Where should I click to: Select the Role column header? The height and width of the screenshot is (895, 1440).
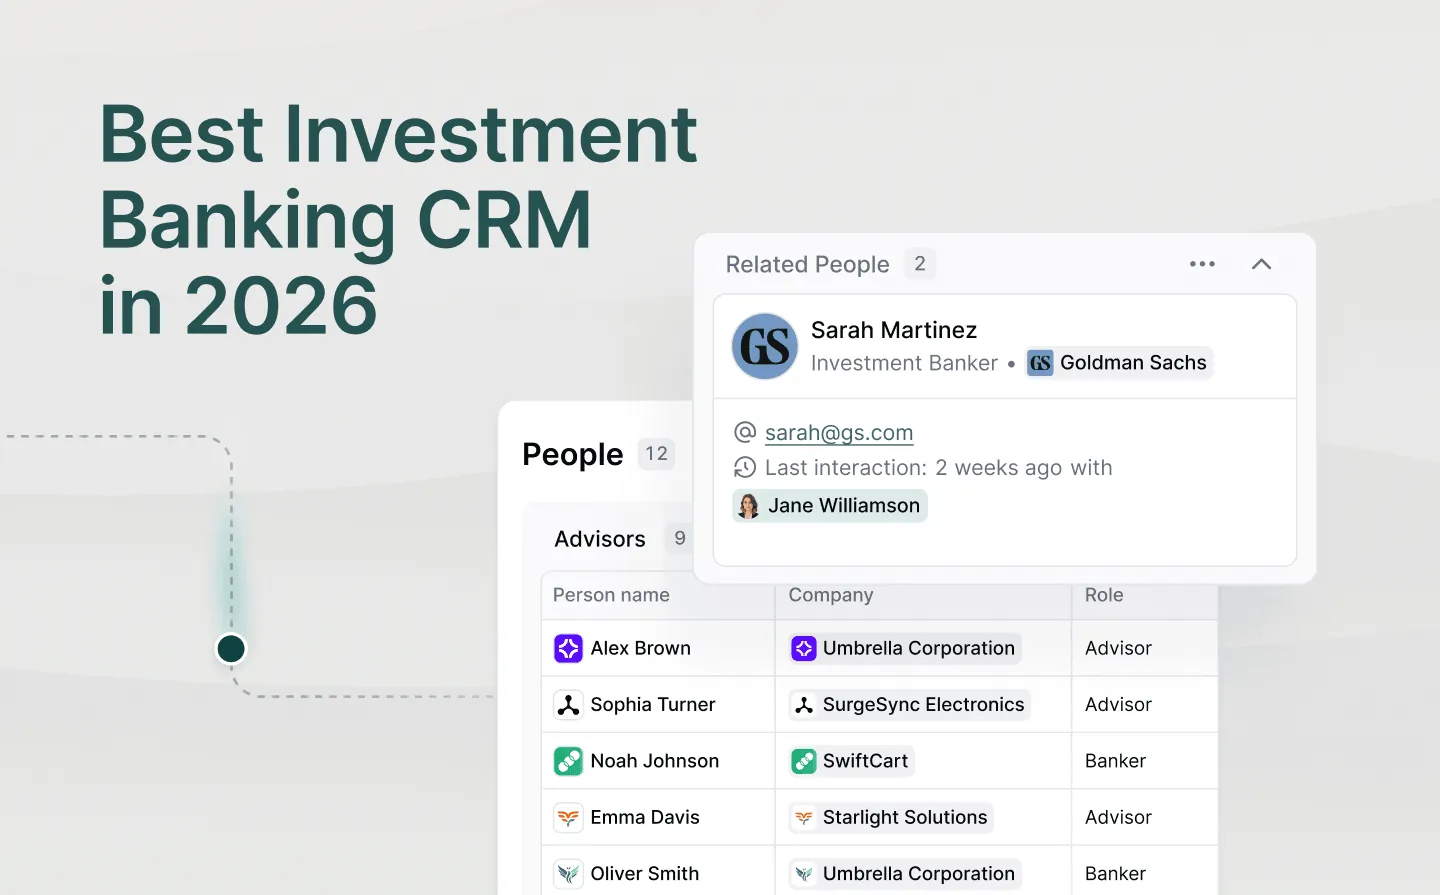coord(1104,595)
